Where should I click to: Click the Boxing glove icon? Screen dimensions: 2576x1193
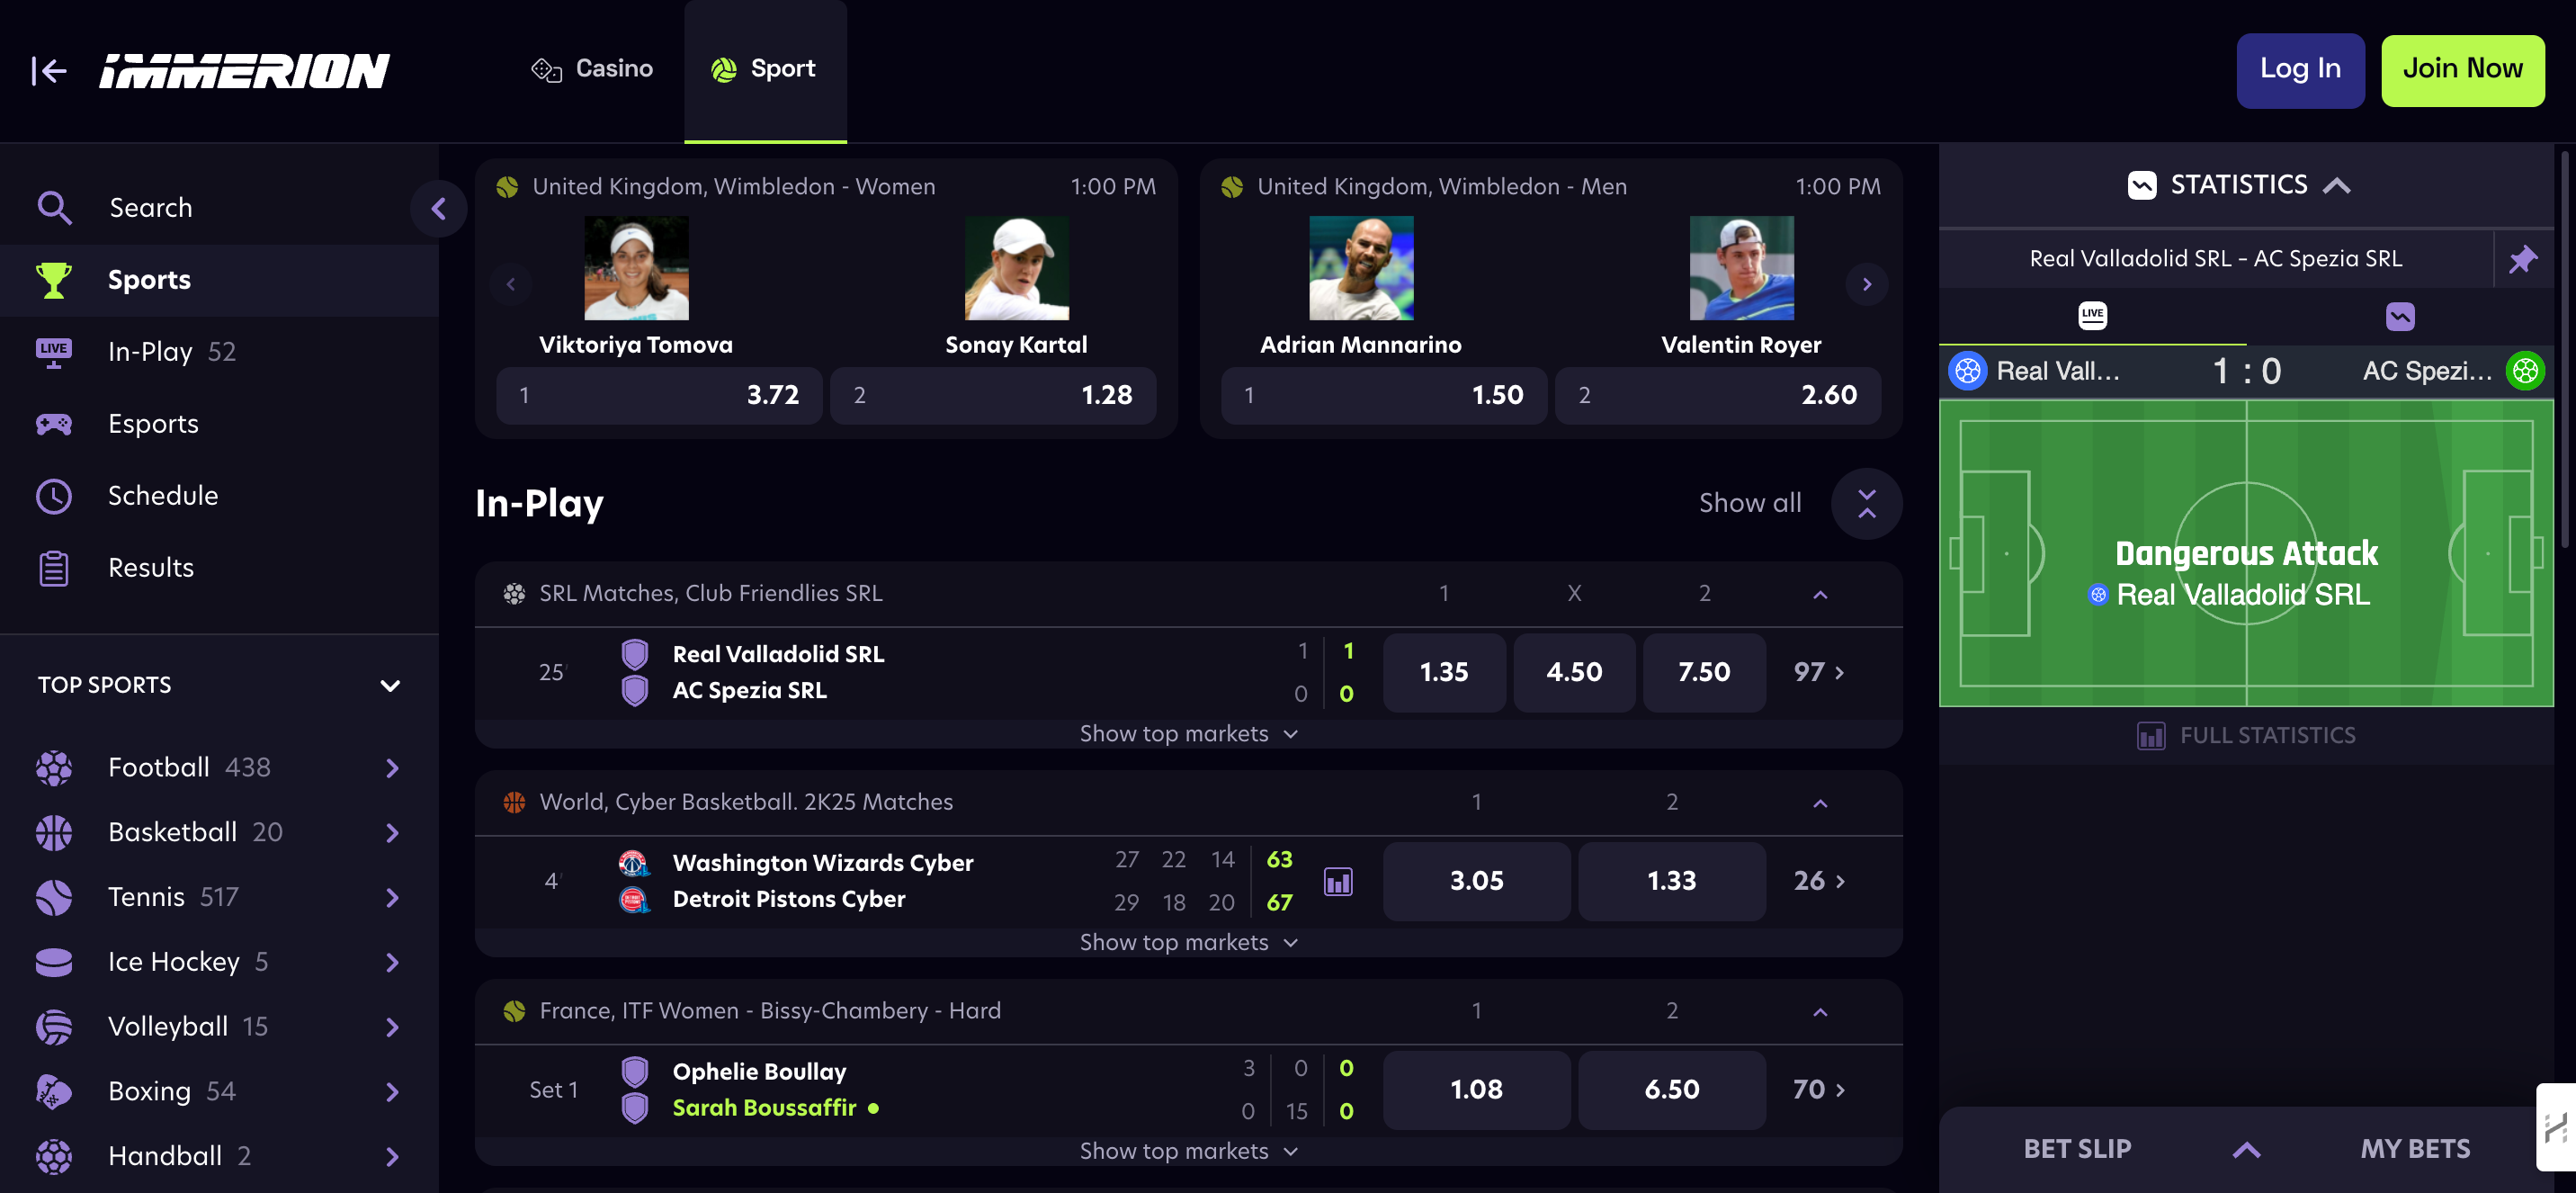(54, 1091)
